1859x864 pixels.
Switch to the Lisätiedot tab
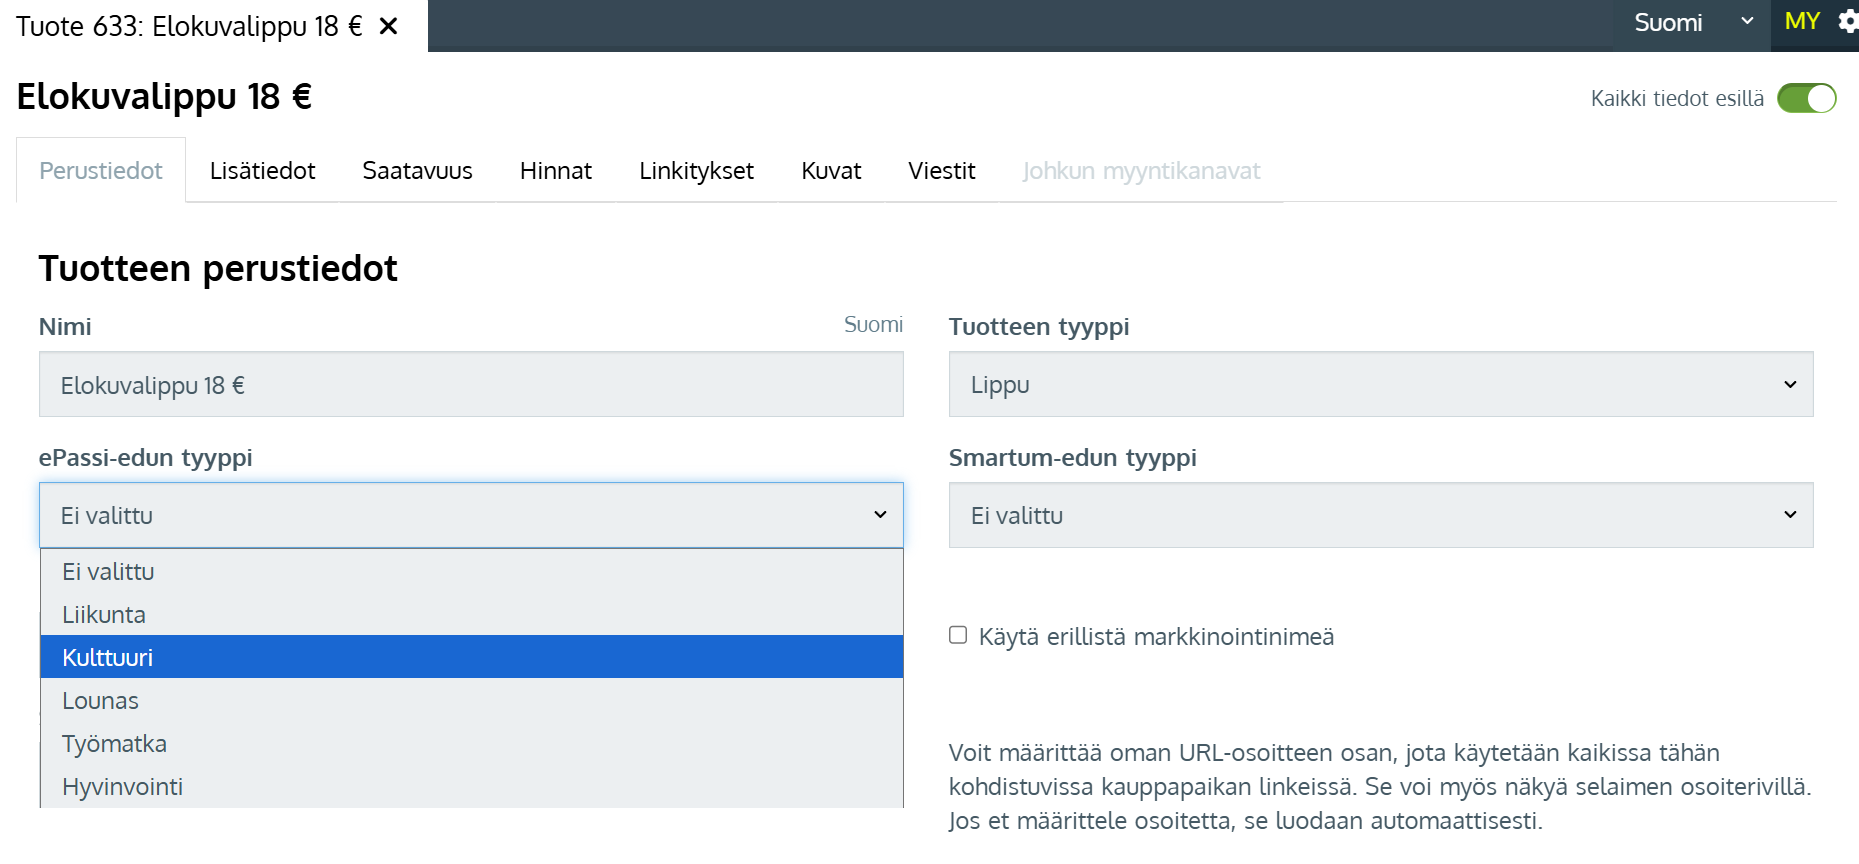262,171
